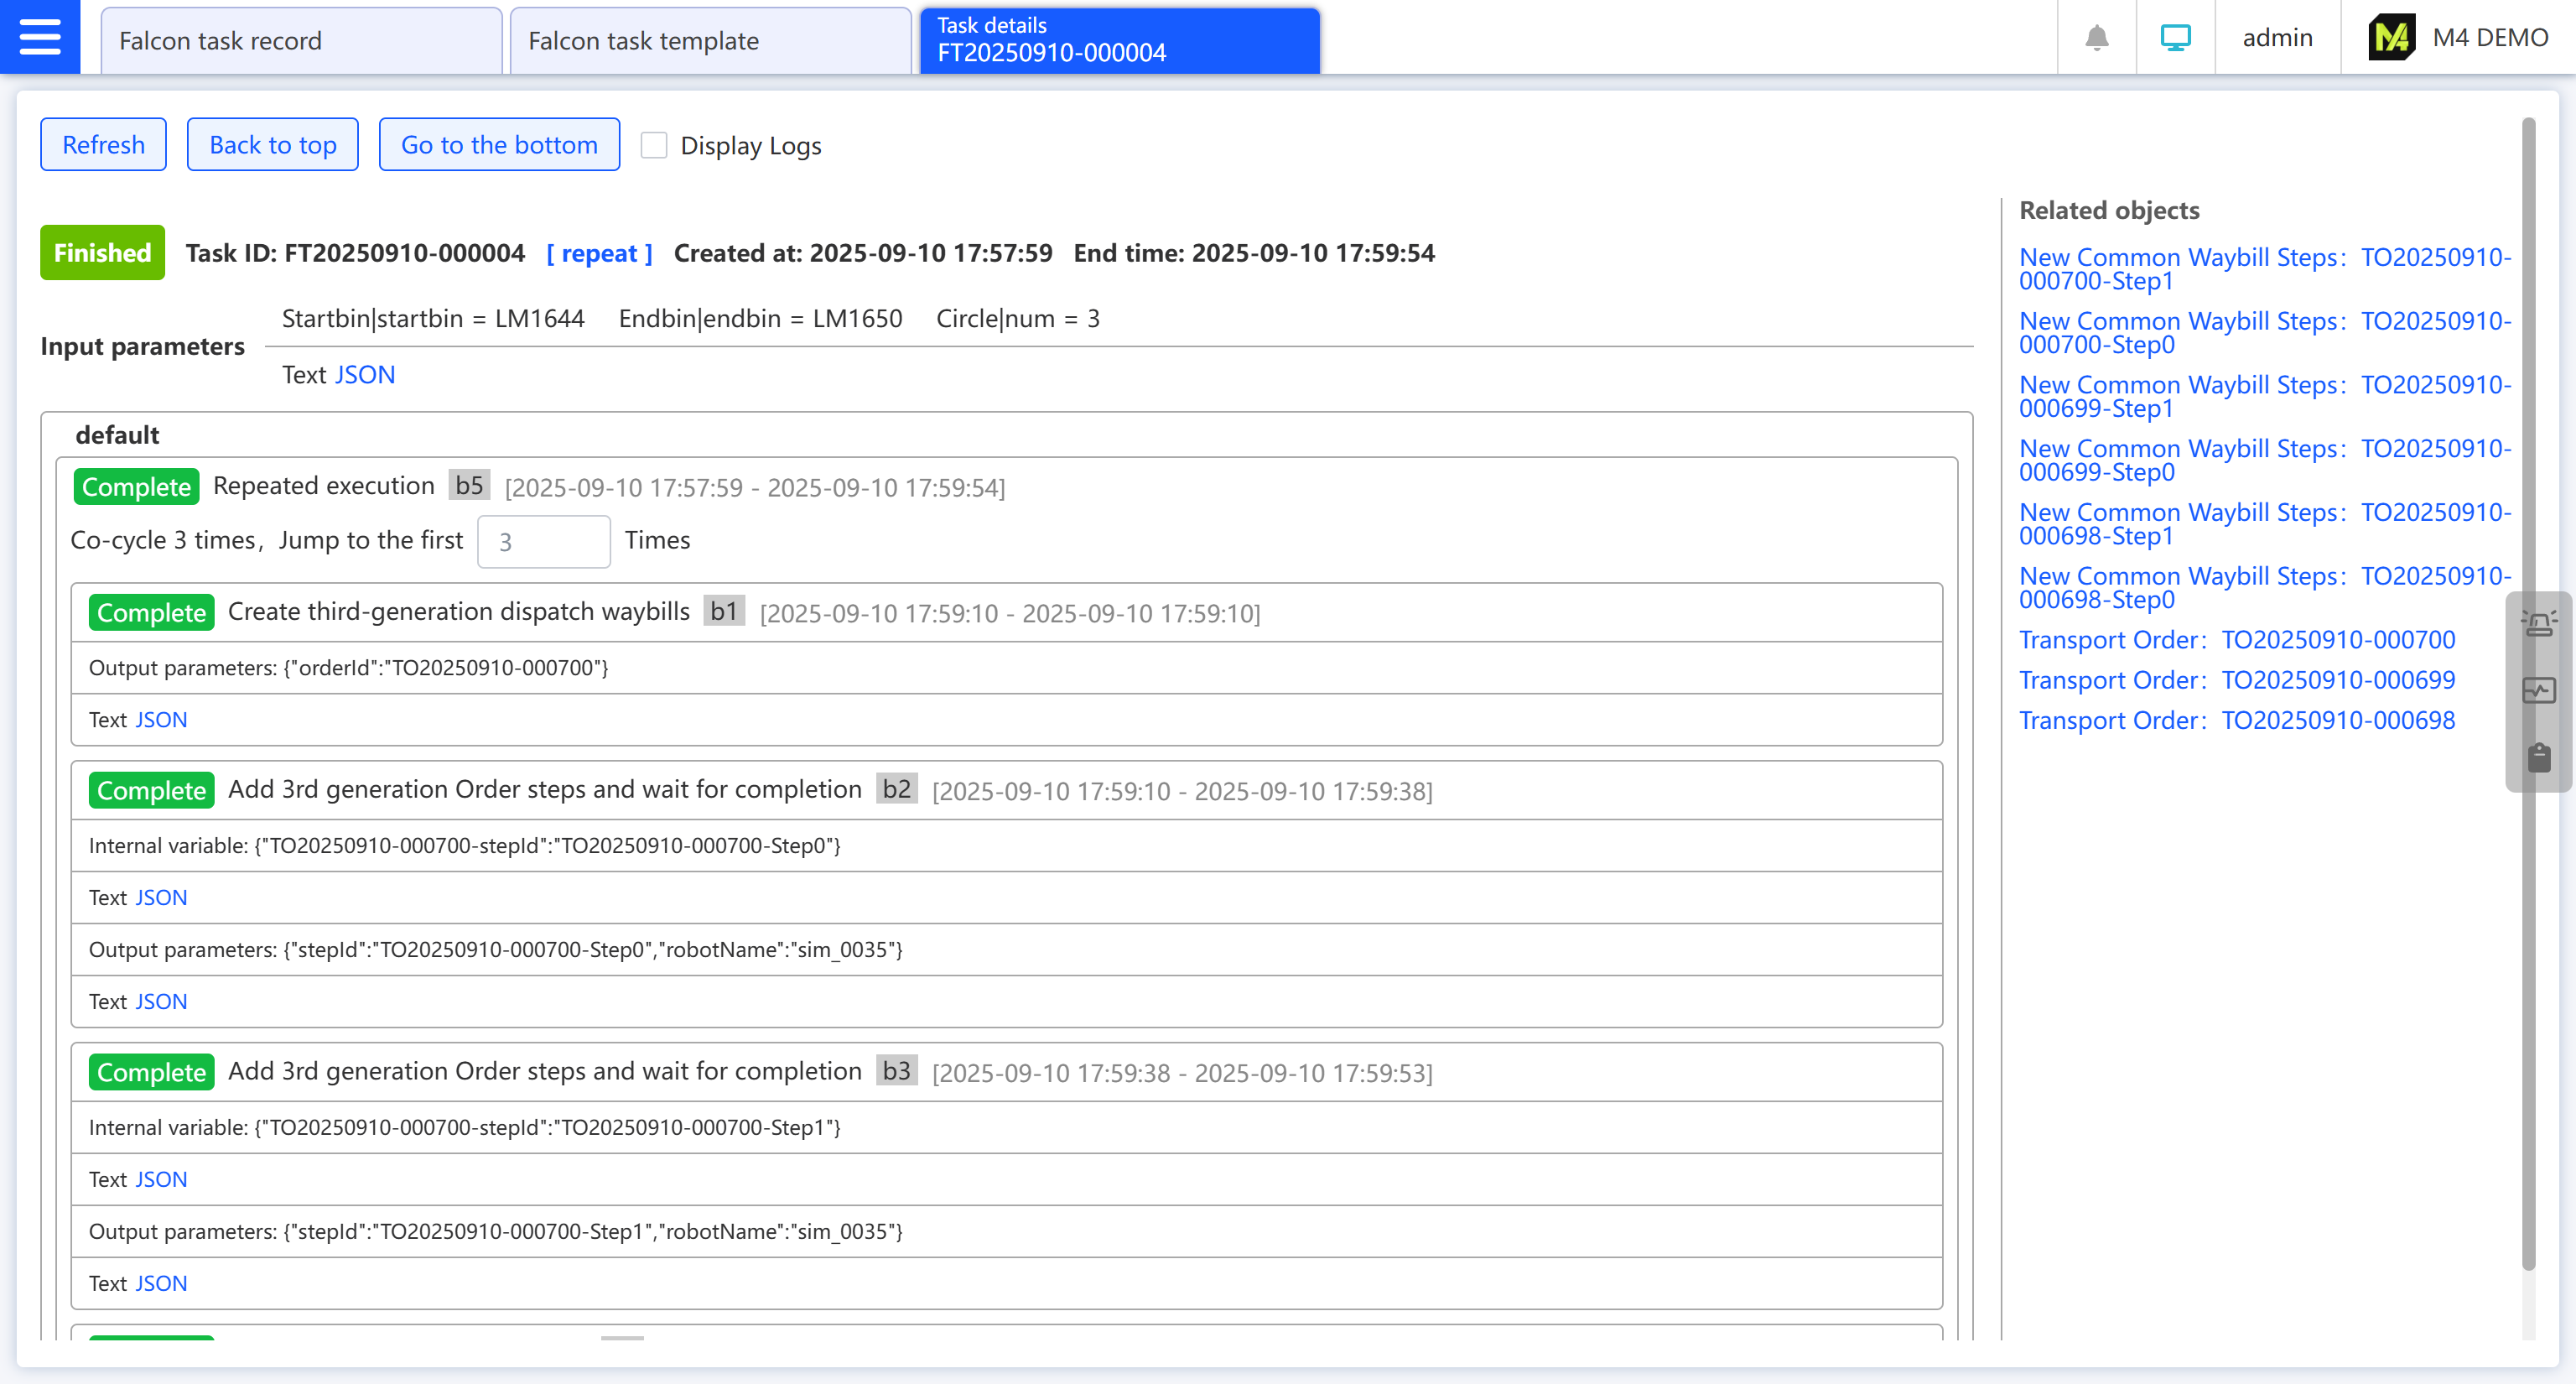The height and width of the screenshot is (1384, 2576).
Task: Open the activity monitor side-panel icon
Action: tap(2539, 690)
